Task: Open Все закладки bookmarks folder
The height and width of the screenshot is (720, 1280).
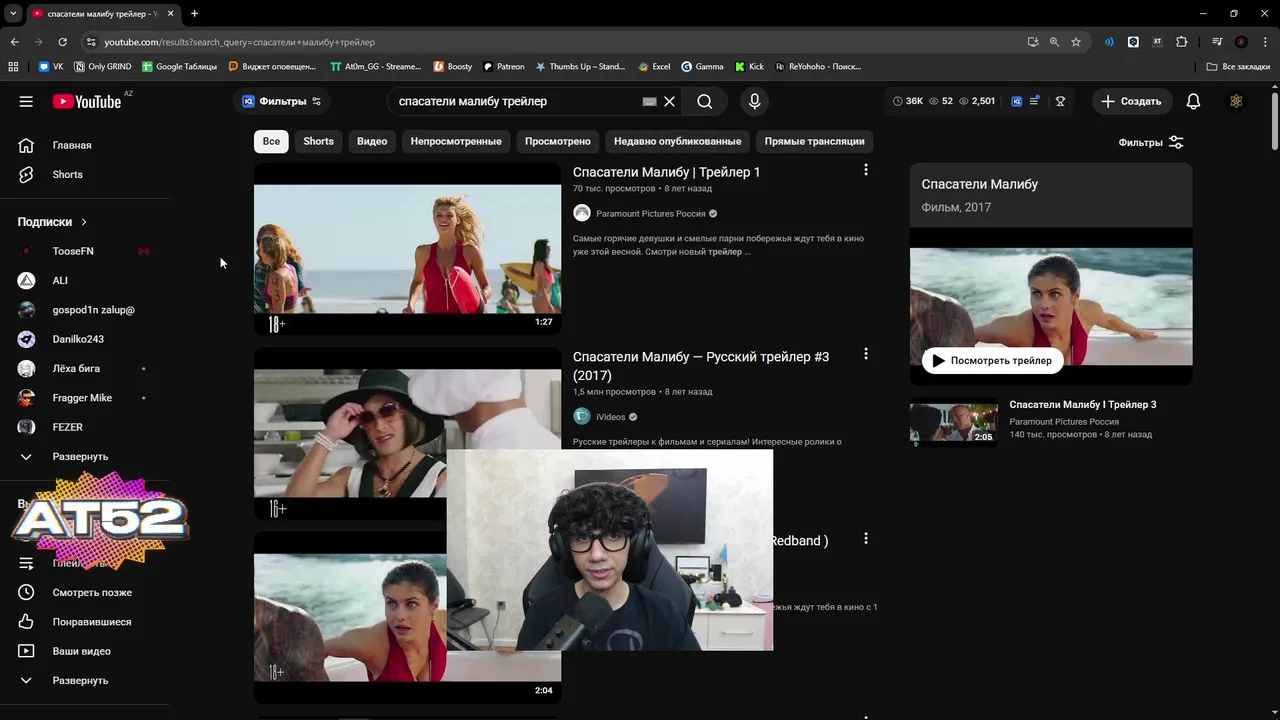Action: [1238, 66]
